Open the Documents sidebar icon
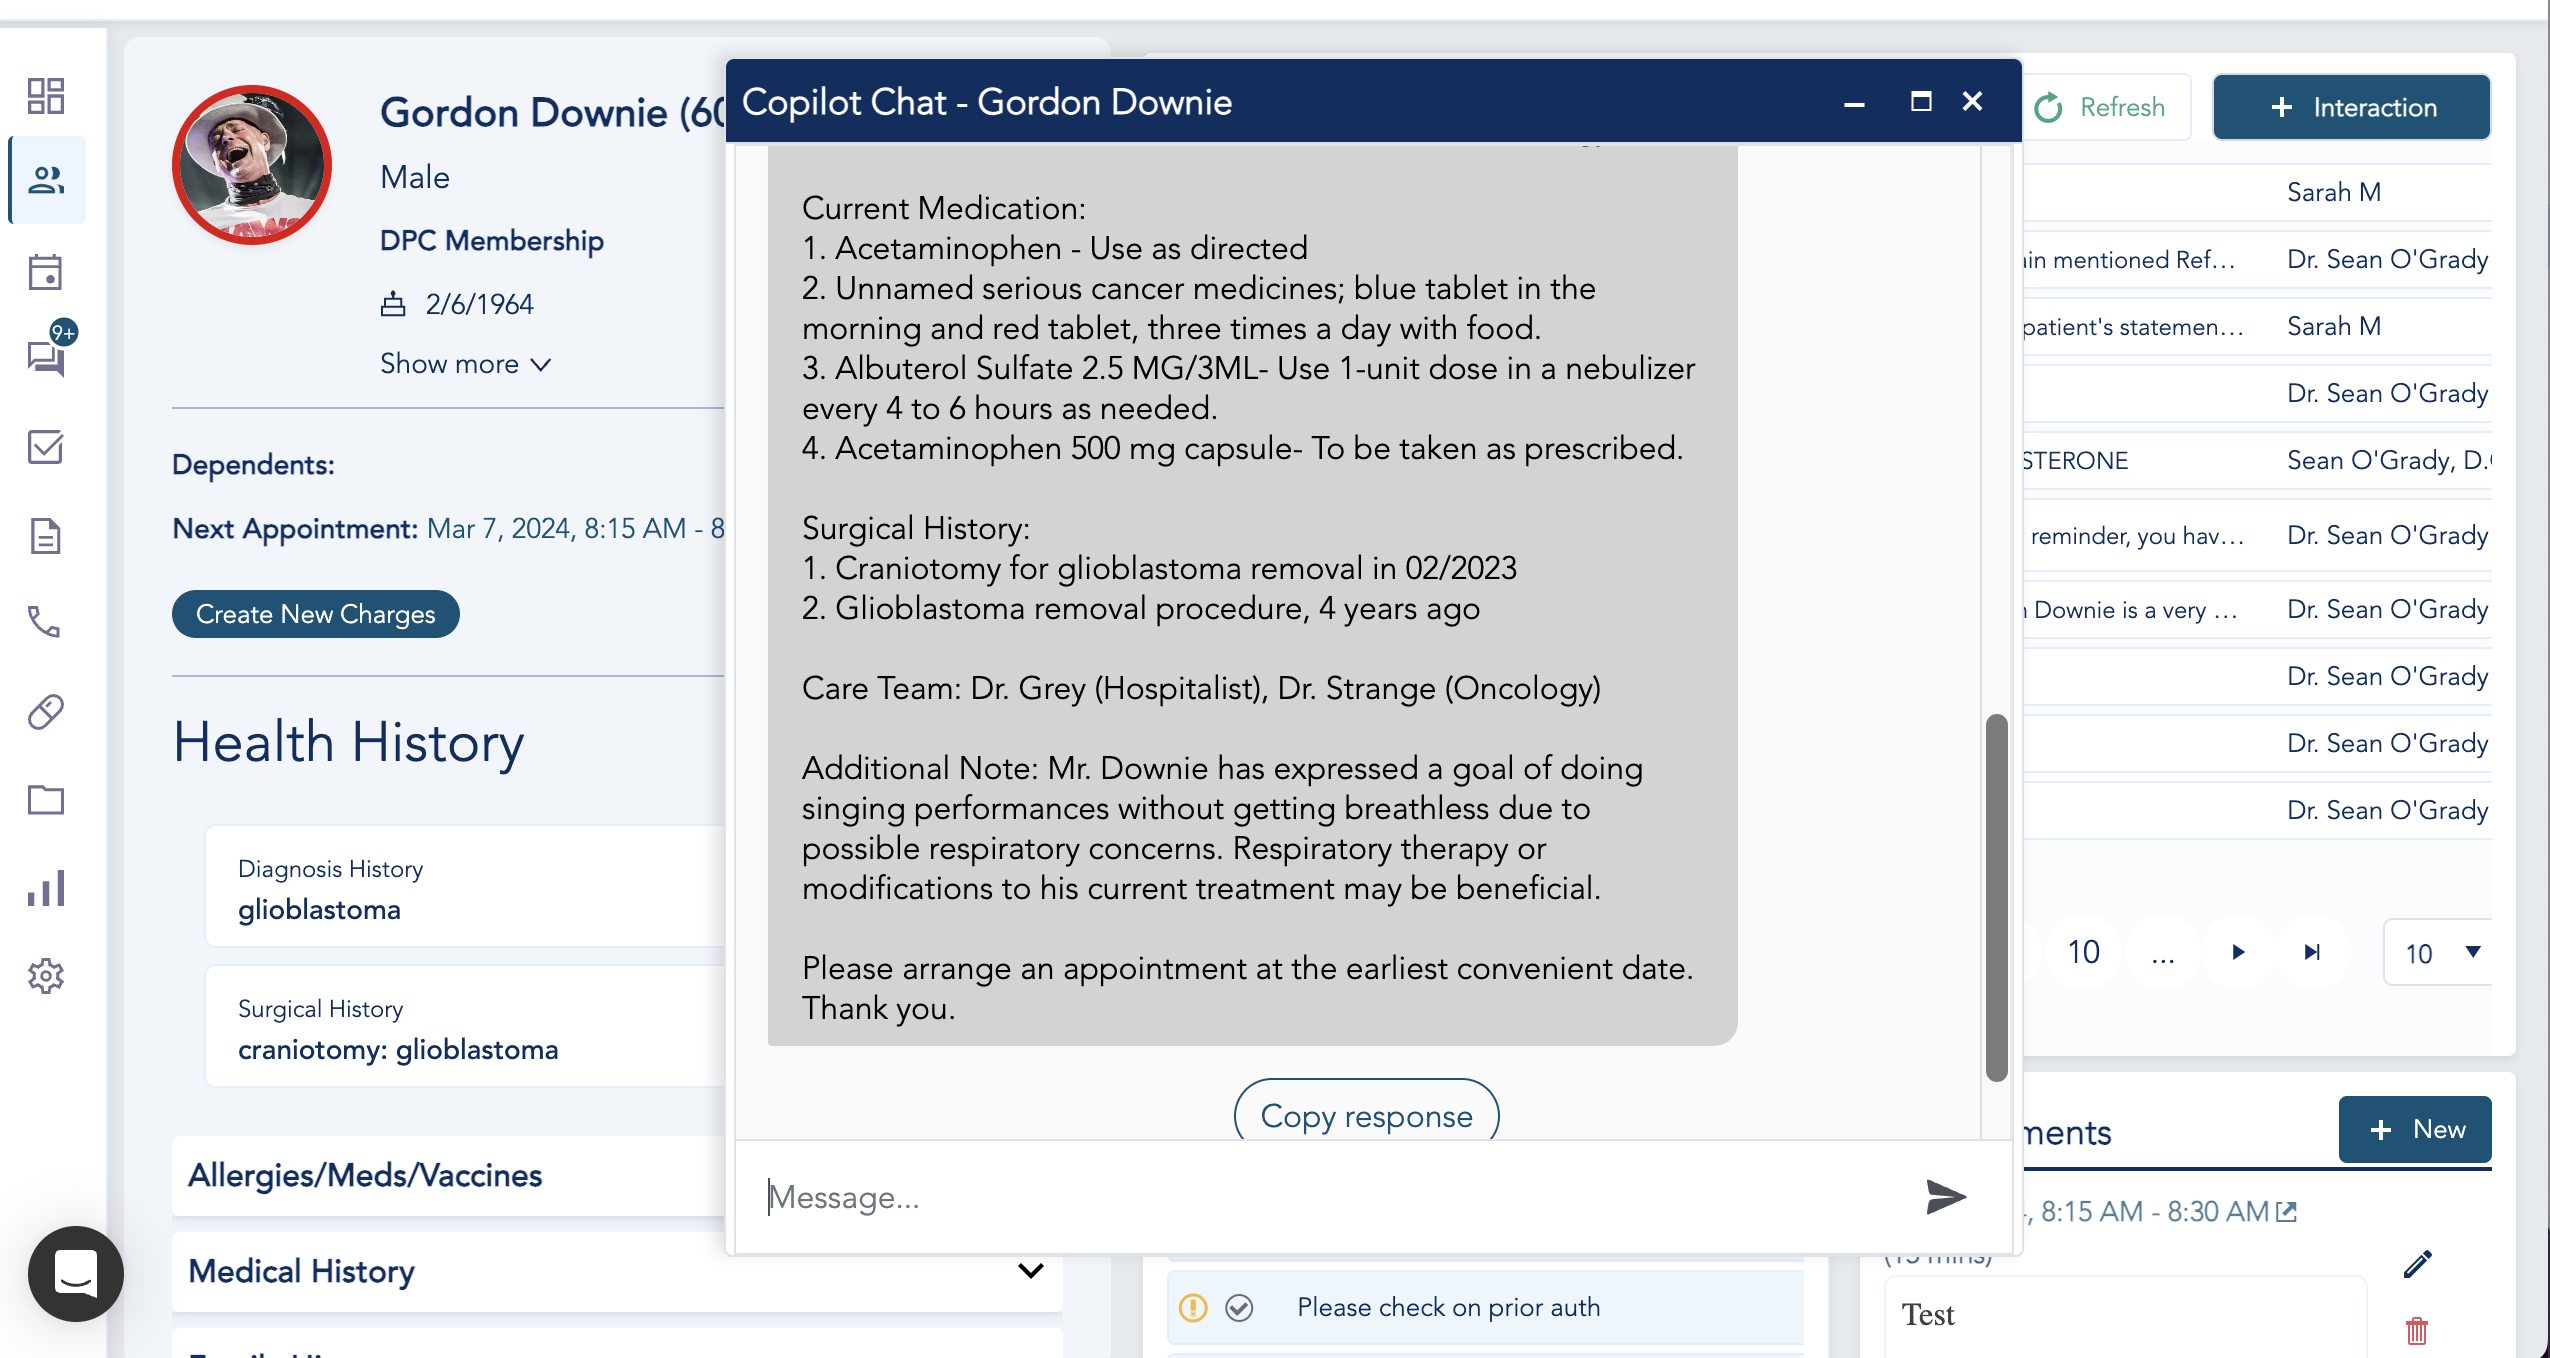Viewport: 2550px width, 1358px height. (46, 537)
